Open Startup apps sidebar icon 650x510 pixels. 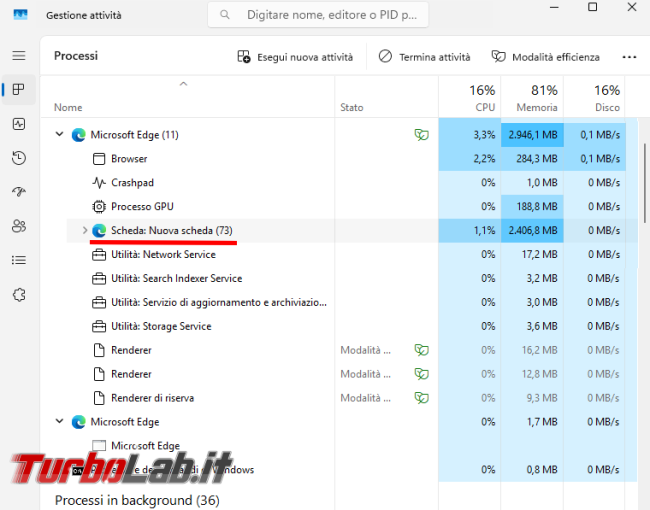pos(19,192)
